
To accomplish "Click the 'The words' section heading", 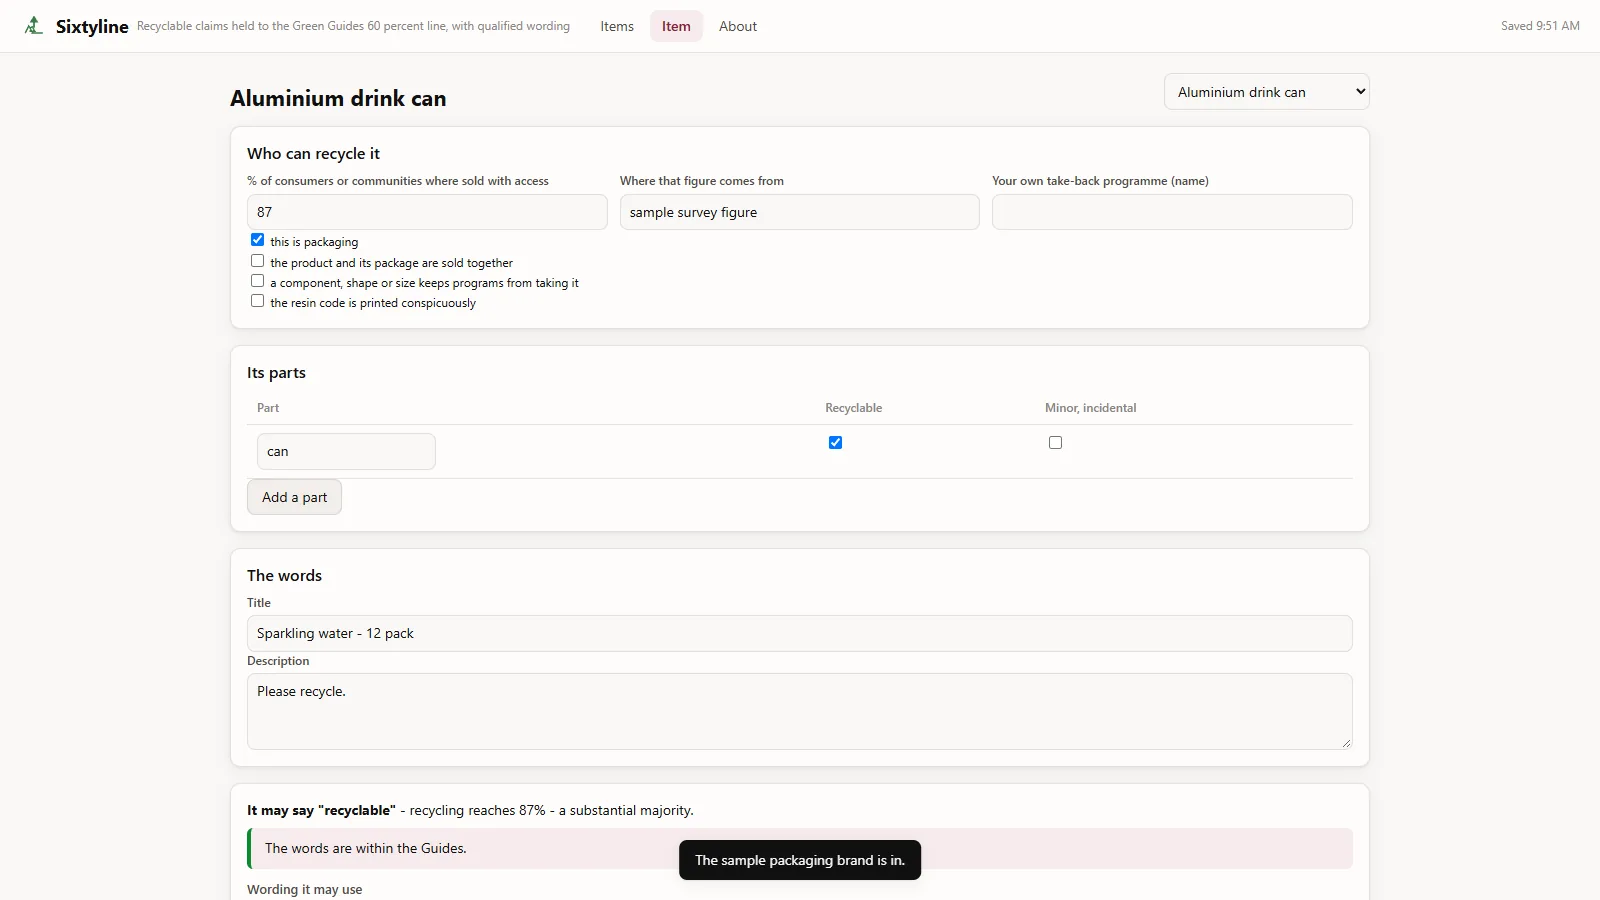I will click(x=285, y=575).
